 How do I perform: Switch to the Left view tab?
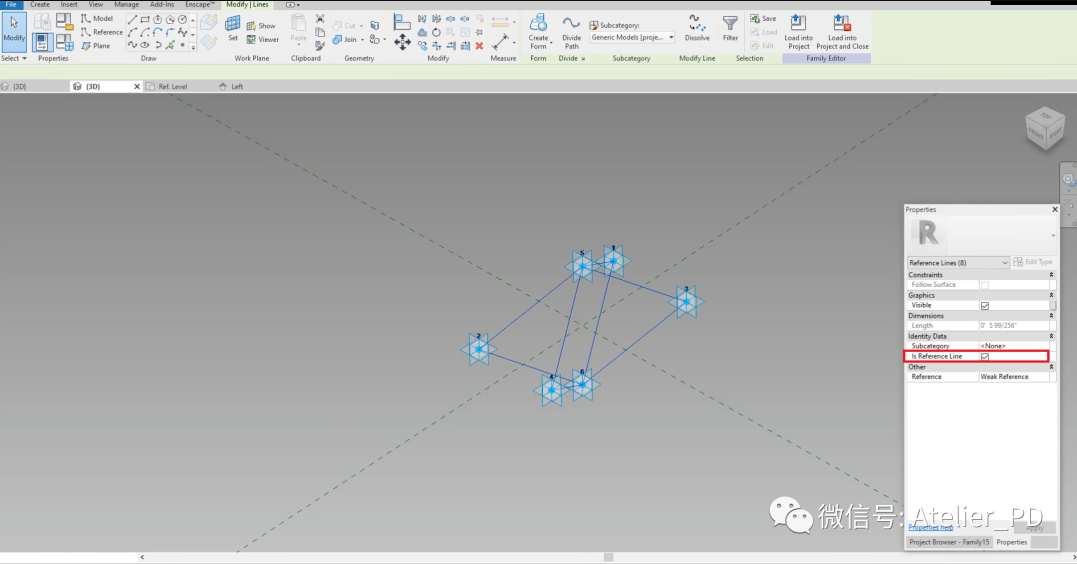[x=236, y=87]
